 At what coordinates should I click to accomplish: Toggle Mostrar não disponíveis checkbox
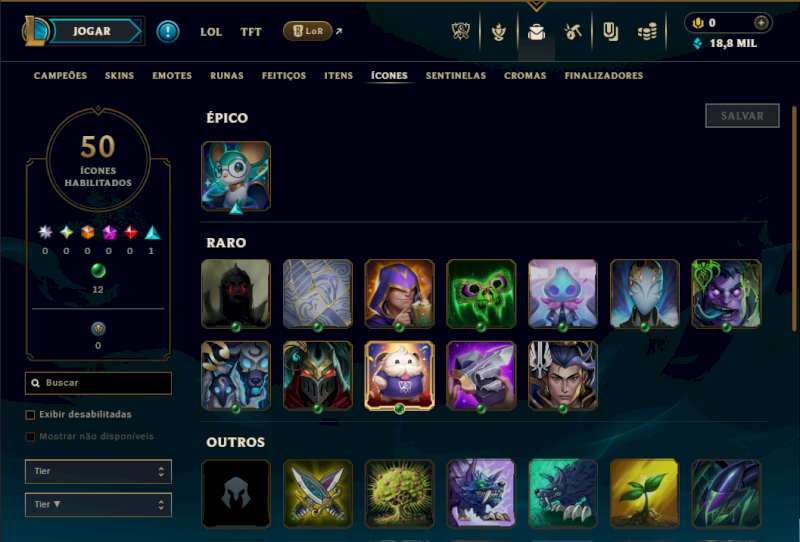[30, 437]
